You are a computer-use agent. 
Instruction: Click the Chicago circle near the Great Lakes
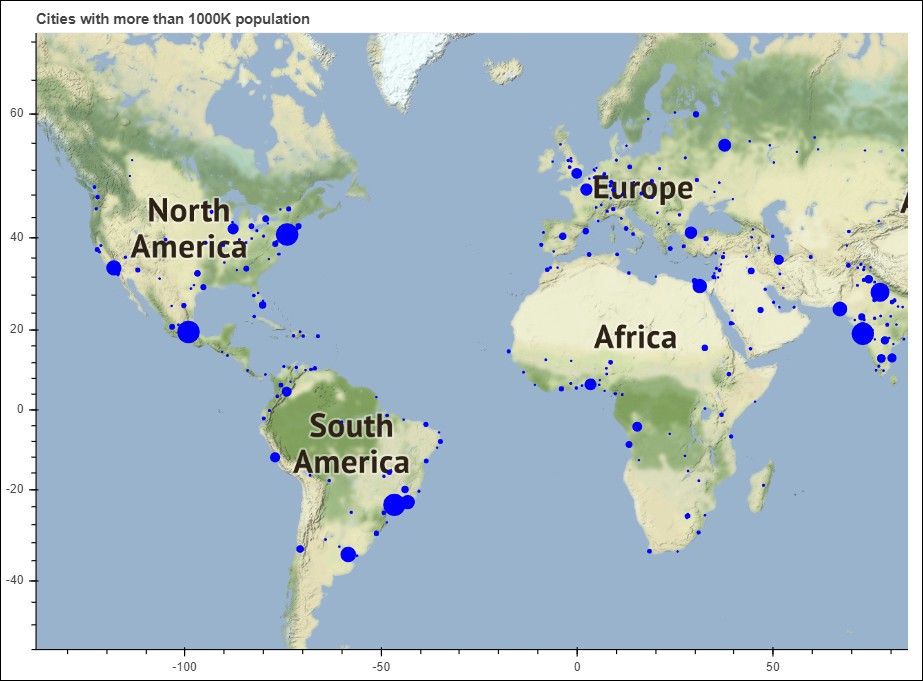coord(233,229)
